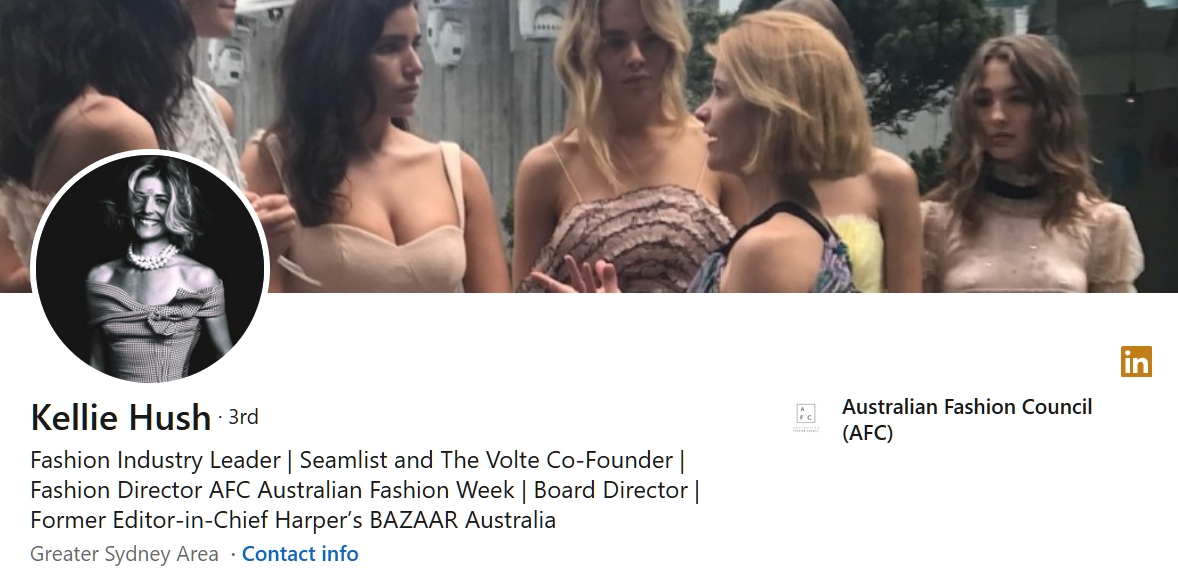
Task: Click the gold LinkedIn premium badge icon
Action: point(1136,361)
